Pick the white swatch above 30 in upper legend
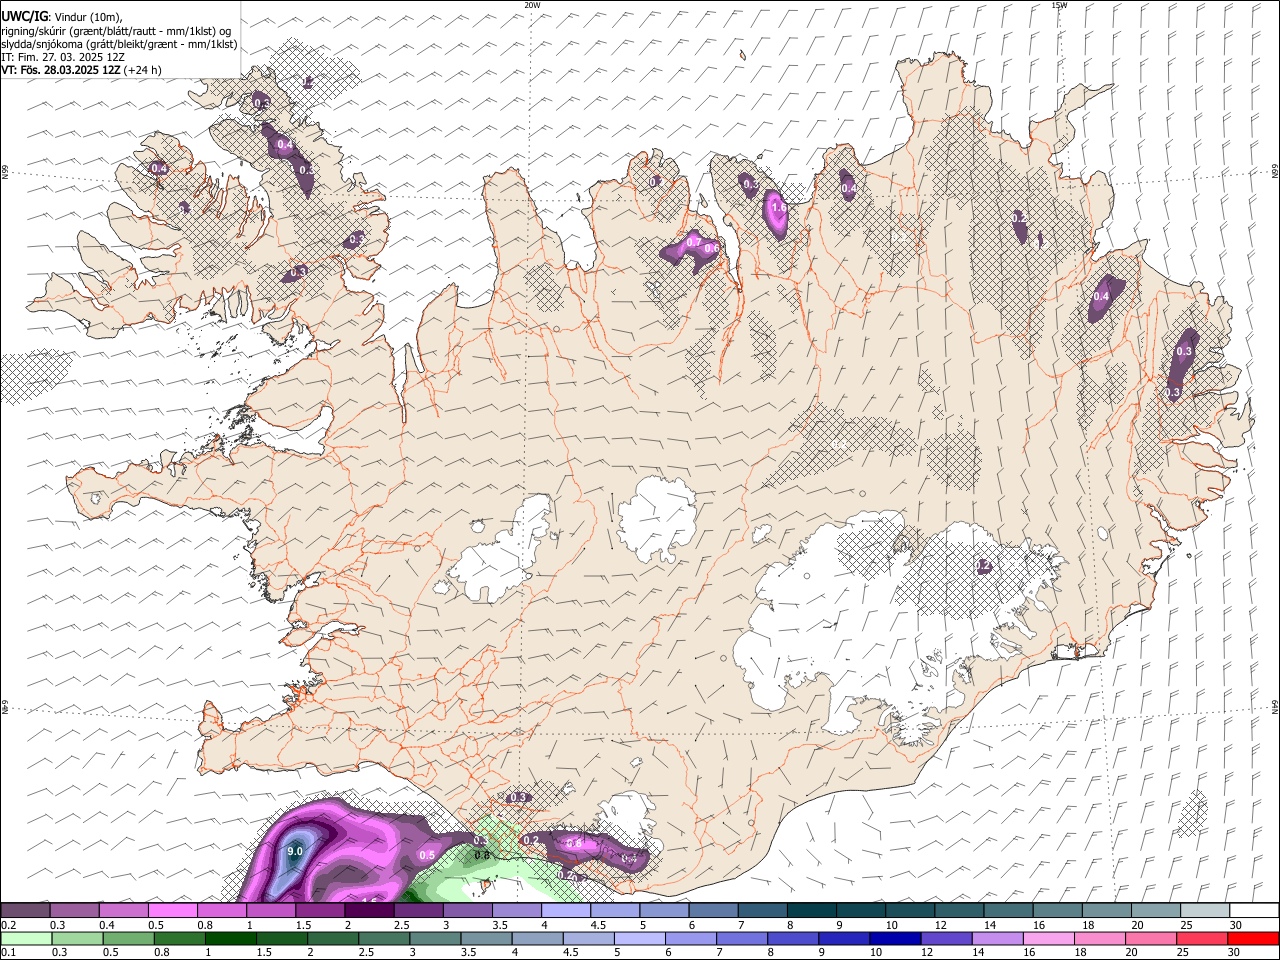Image resolution: width=1280 pixels, height=960 pixels. tap(1255, 911)
